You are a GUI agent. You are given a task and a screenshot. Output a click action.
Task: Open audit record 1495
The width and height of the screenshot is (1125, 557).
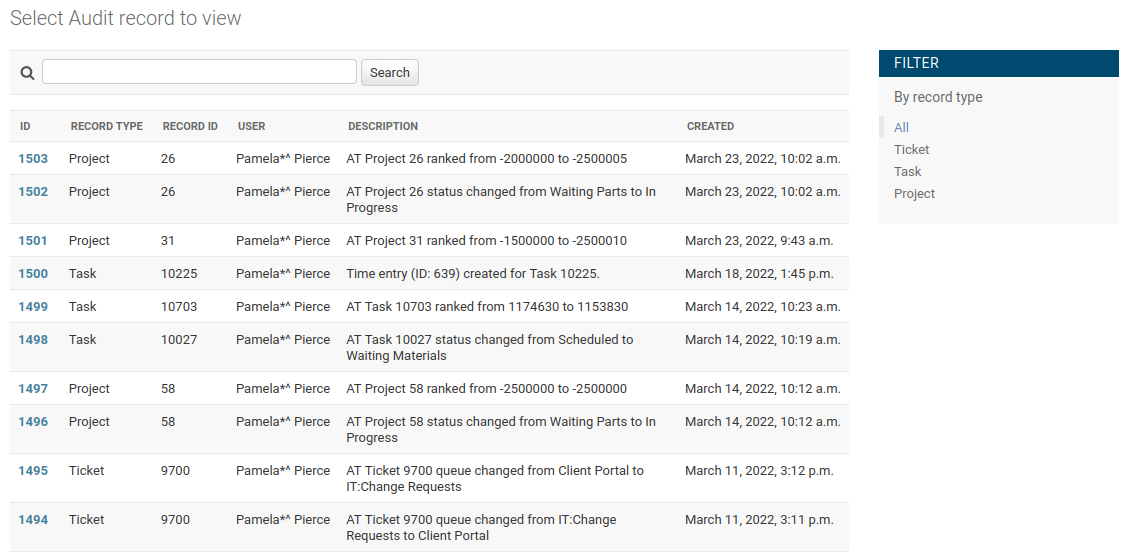pyautogui.click(x=33, y=470)
